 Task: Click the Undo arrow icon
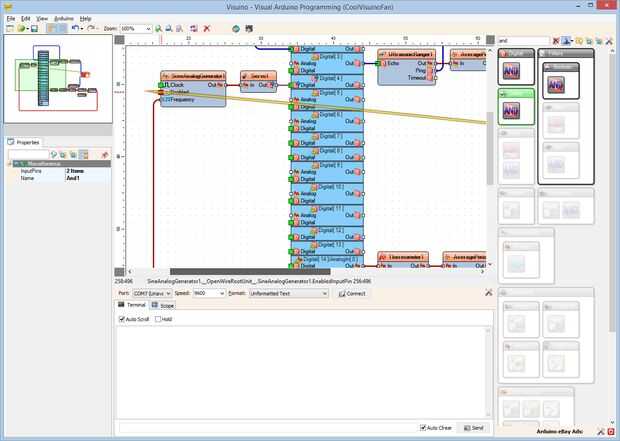click(75, 28)
